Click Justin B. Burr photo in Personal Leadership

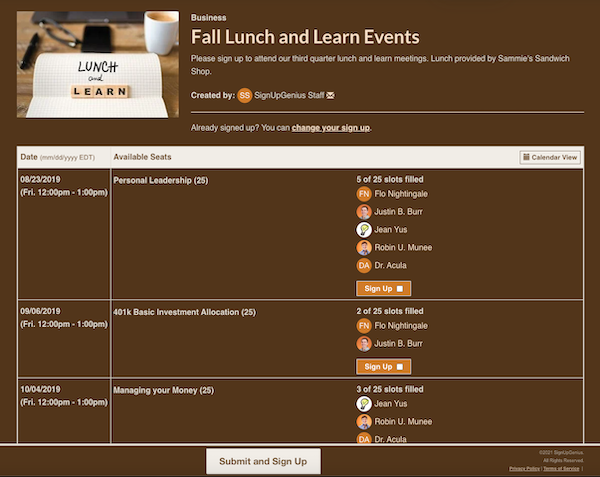(364, 212)
